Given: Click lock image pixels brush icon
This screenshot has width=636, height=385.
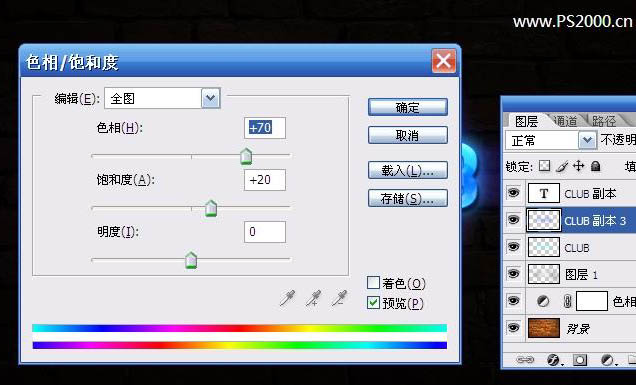Looking at the screenshot, I should coord(562,166).
